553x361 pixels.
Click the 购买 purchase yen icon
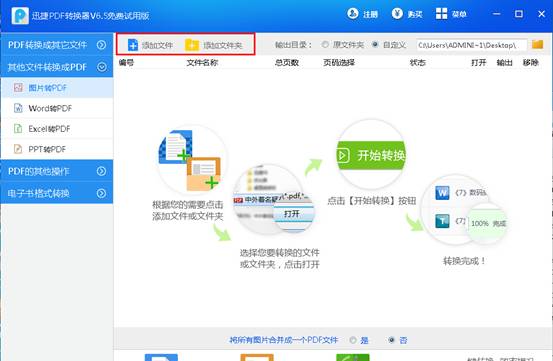click(x=397, y=14)
